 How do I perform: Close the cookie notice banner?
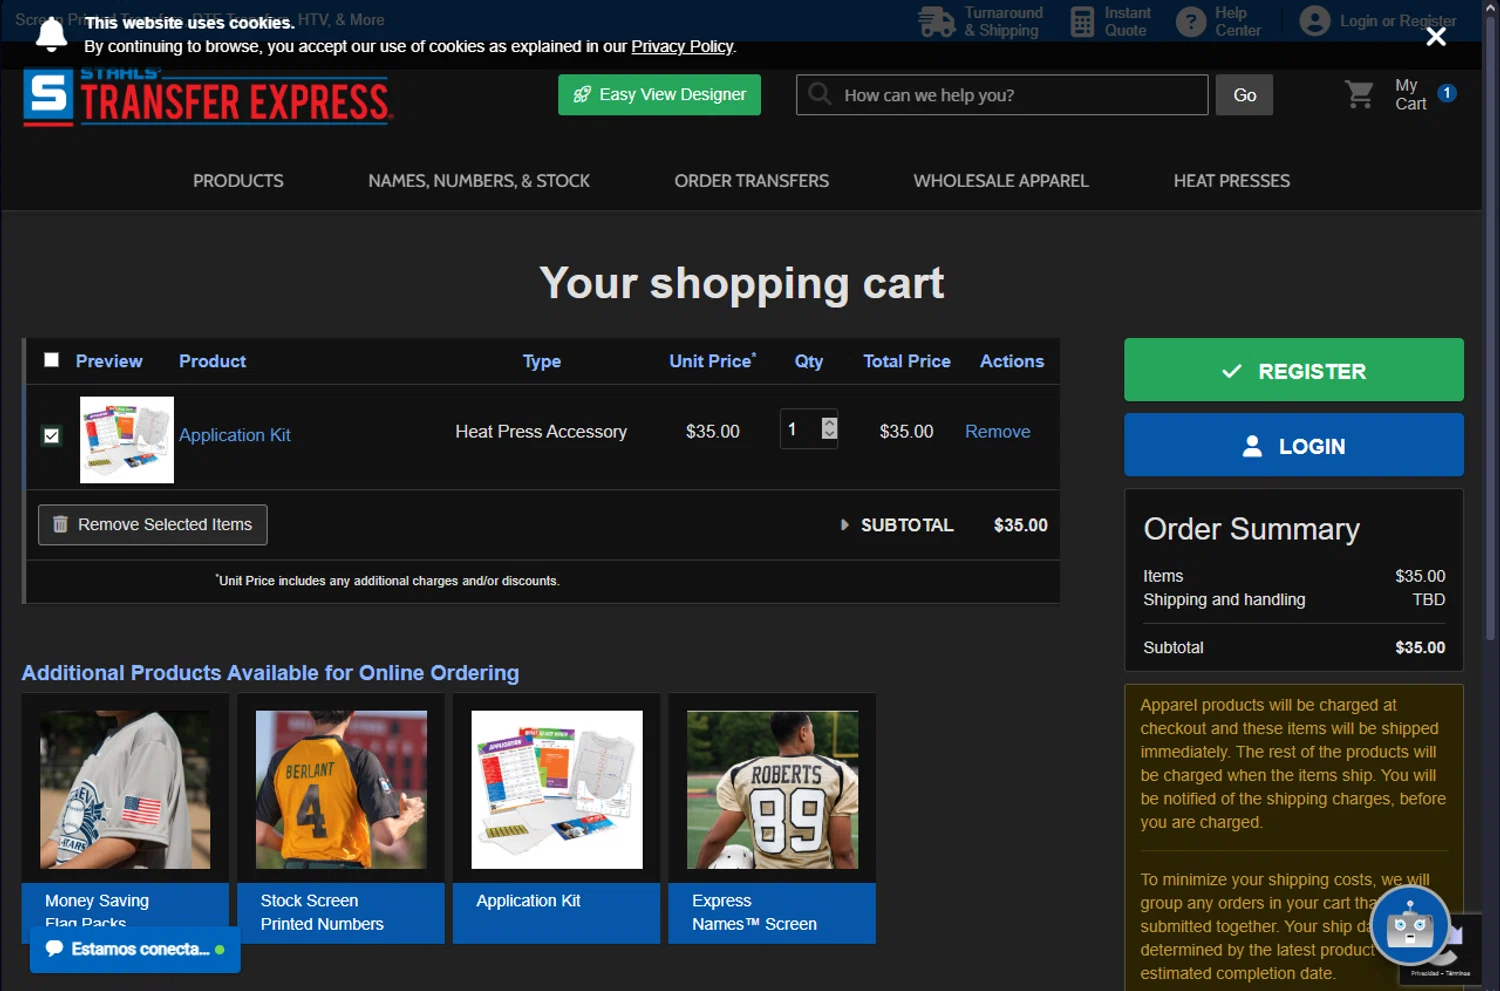pos(1436,37)
